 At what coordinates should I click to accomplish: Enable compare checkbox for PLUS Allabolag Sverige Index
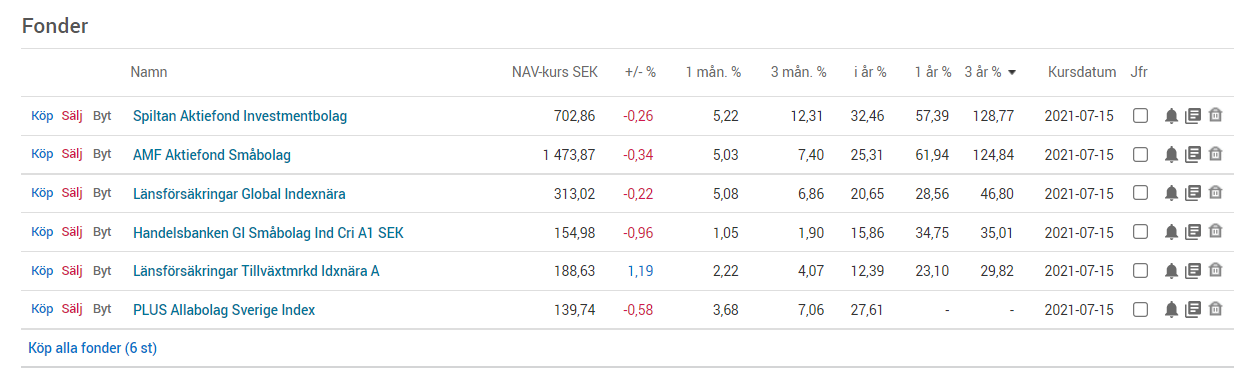1140,310
